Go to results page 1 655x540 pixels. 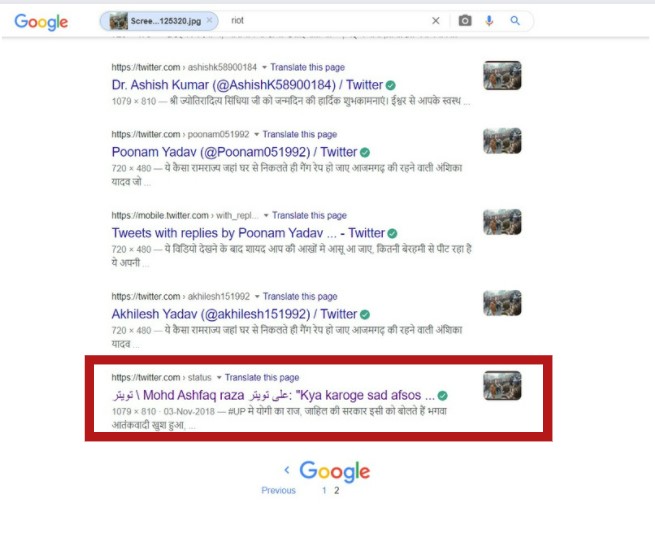click(x=324, y=491)
